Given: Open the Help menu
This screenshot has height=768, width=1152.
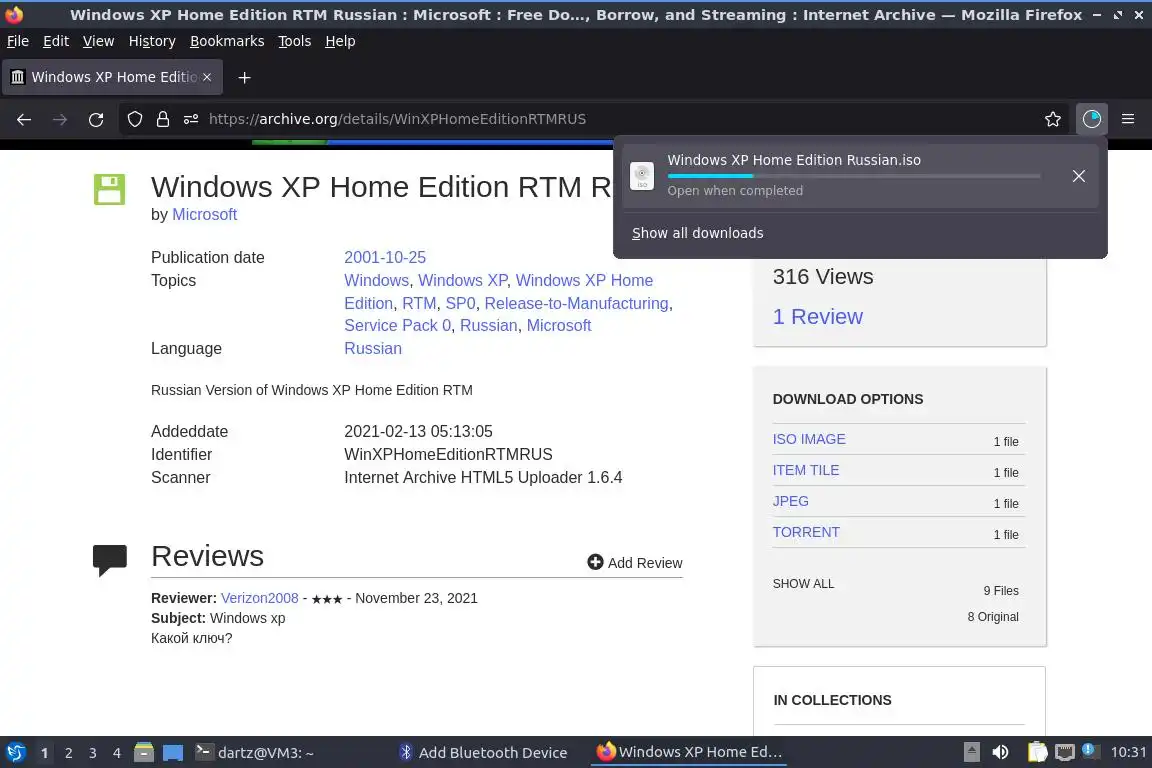Looking at the screenshot, I should coord(340,41).
